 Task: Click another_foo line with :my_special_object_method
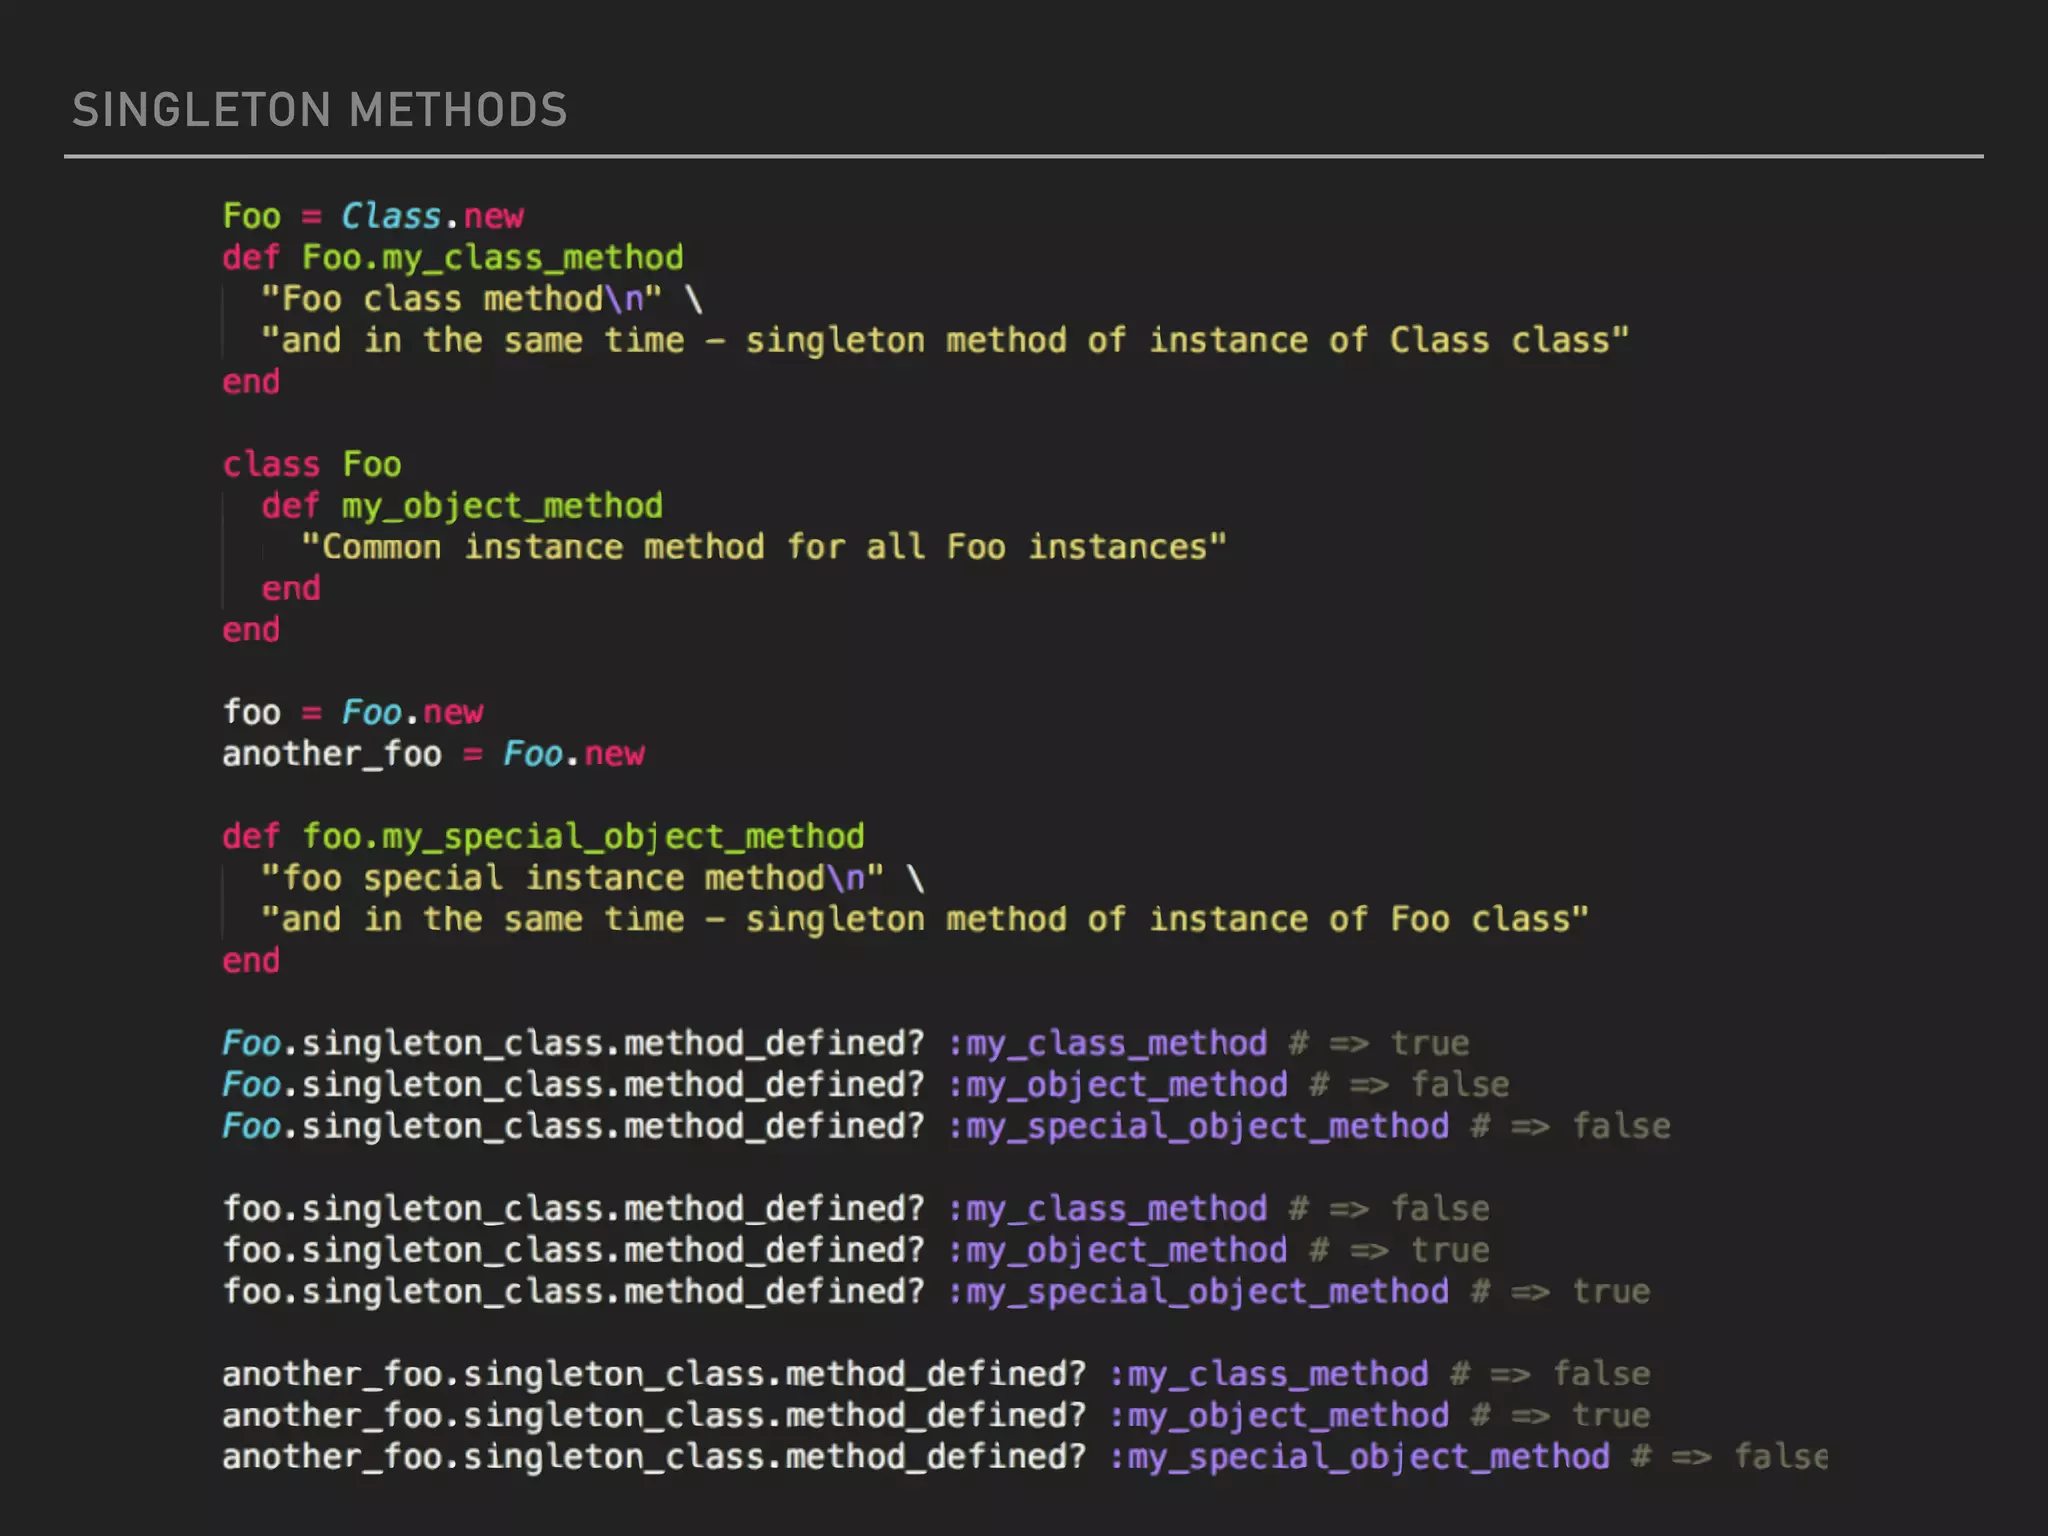pyautogui.click(x=1025, y=1457)
